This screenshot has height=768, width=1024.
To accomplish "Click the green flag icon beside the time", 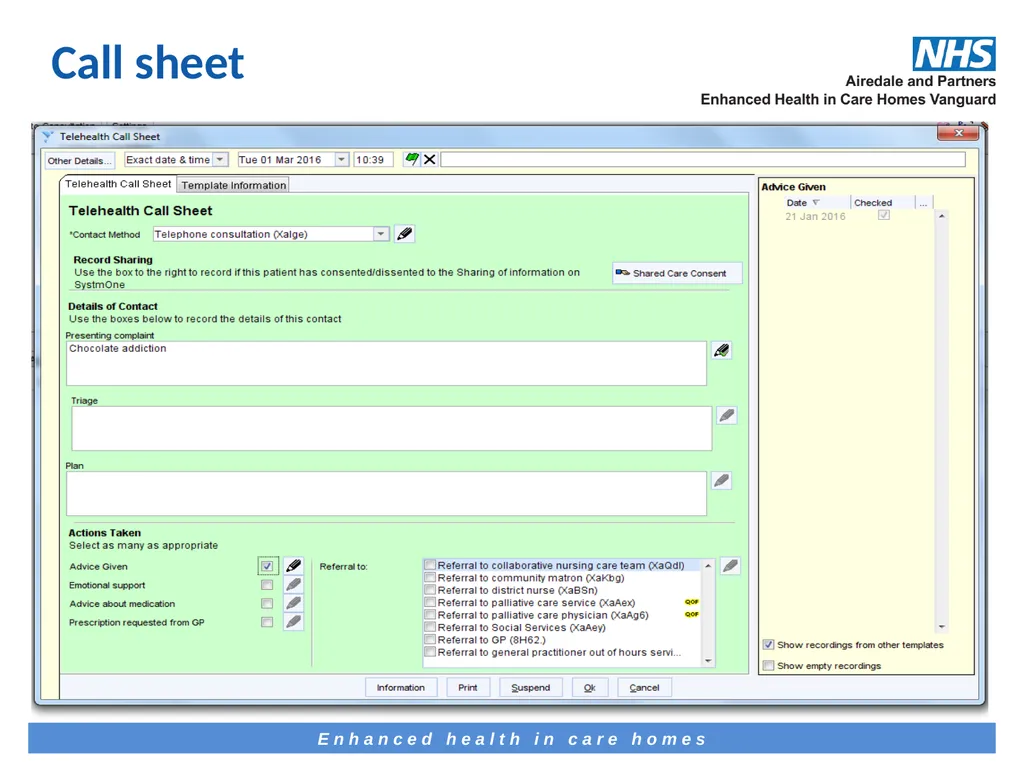I will [x=411, y=159].
